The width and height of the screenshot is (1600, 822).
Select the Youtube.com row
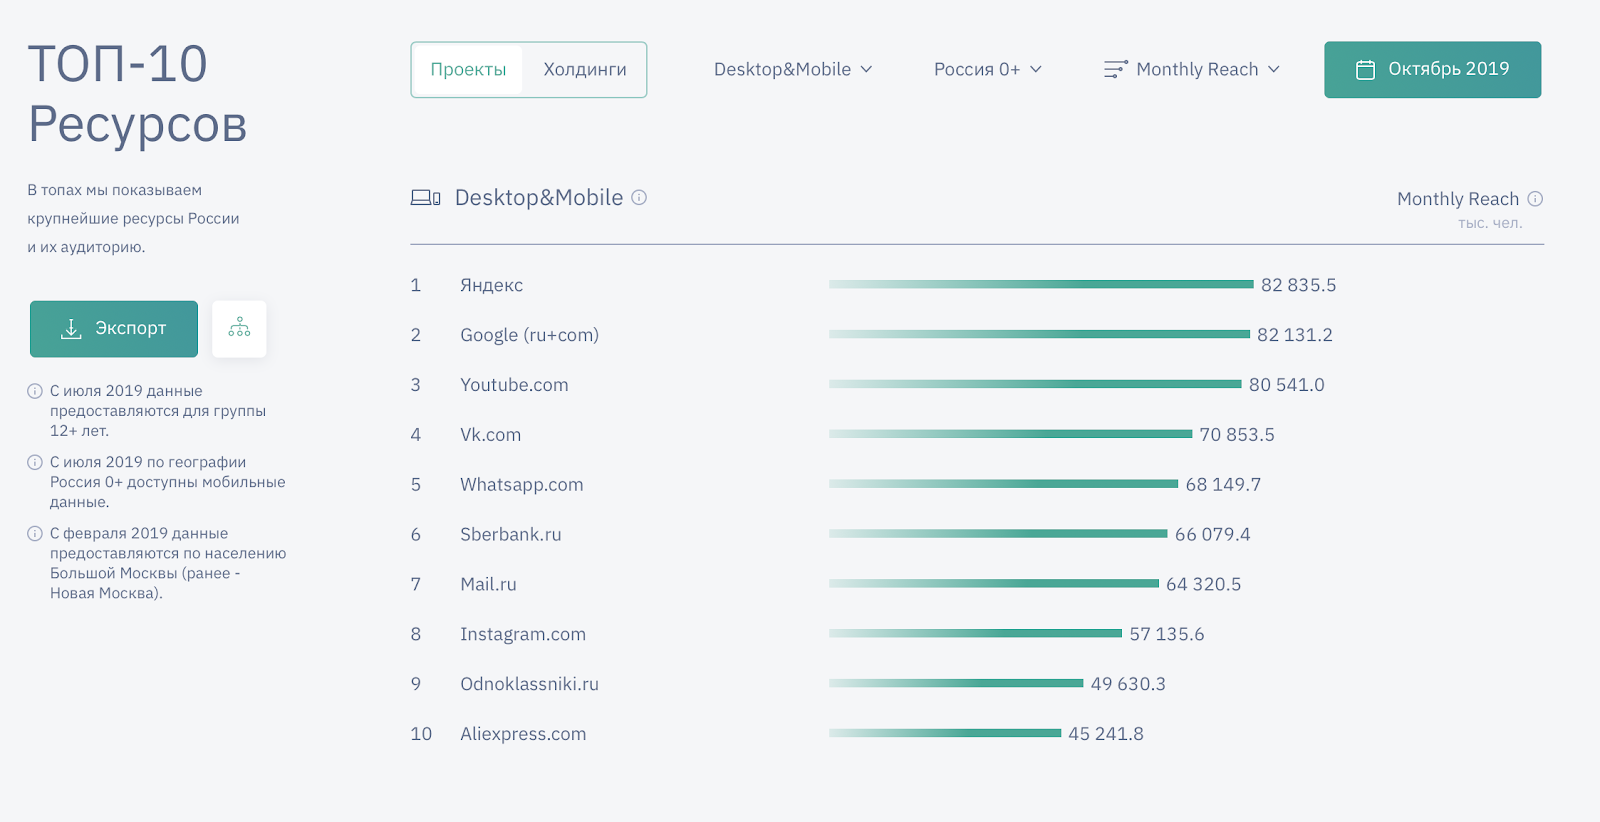point(976,385)
